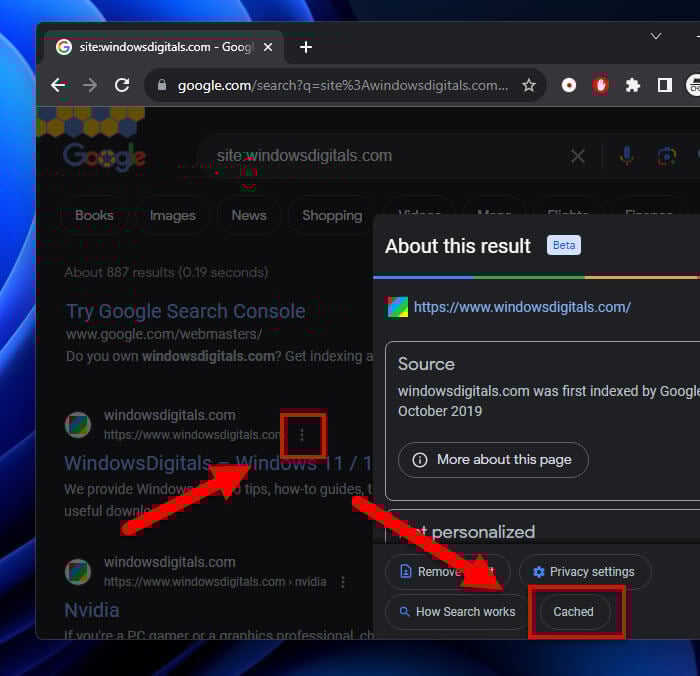Screen dimensions: 700x676
Task: Open the tab search chevron
Action: click(x=656, y=36)
